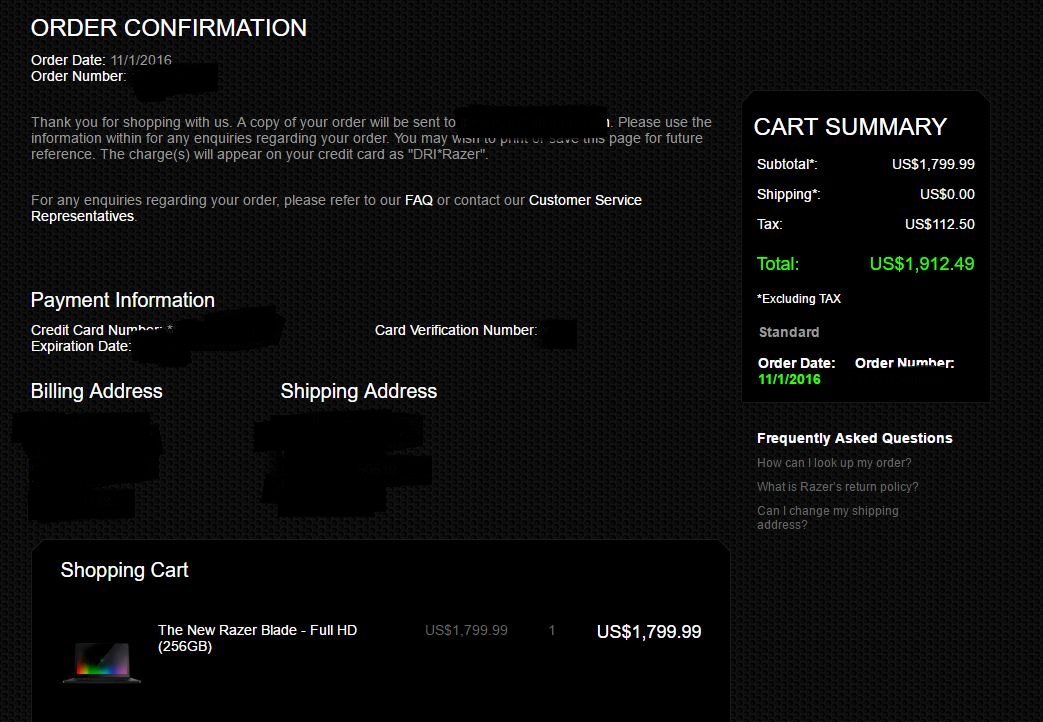This screenshot has height=722, width=1043.
Task: Click the Standard shipping method label
Action: [789, 332]
